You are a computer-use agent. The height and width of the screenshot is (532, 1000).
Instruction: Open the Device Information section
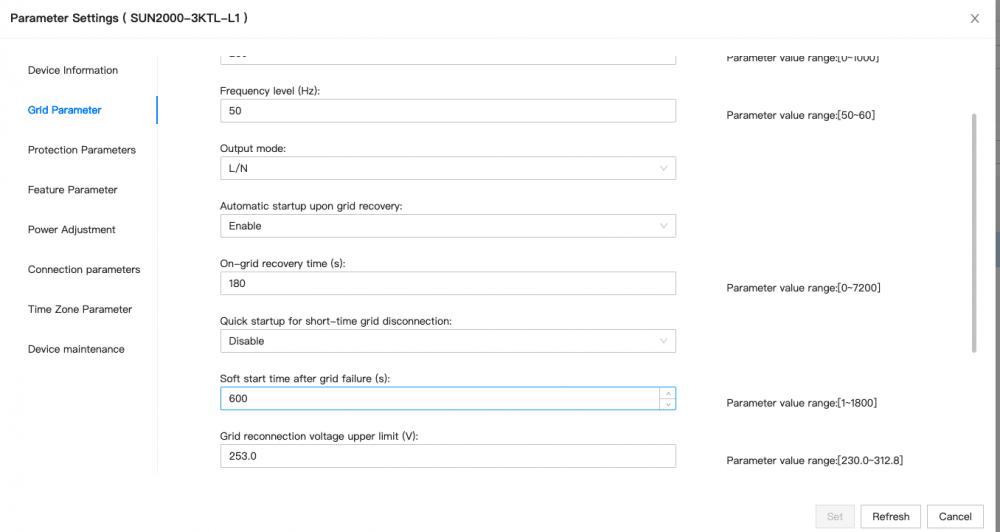(73, 70)
